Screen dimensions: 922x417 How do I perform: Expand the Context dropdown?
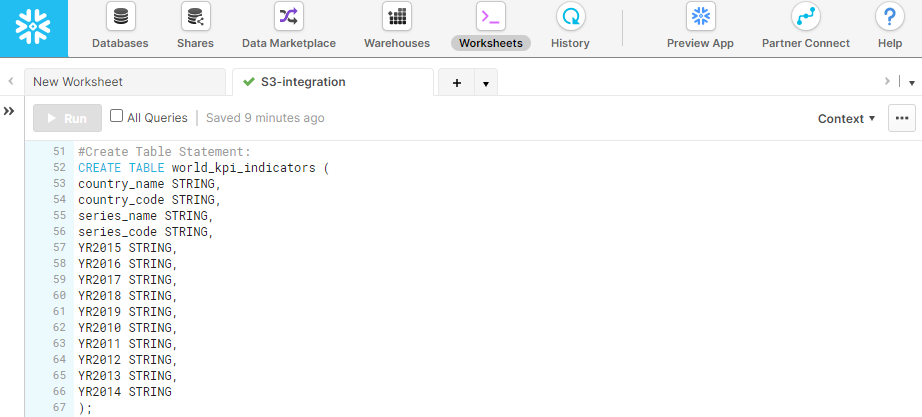coord(846,118)
